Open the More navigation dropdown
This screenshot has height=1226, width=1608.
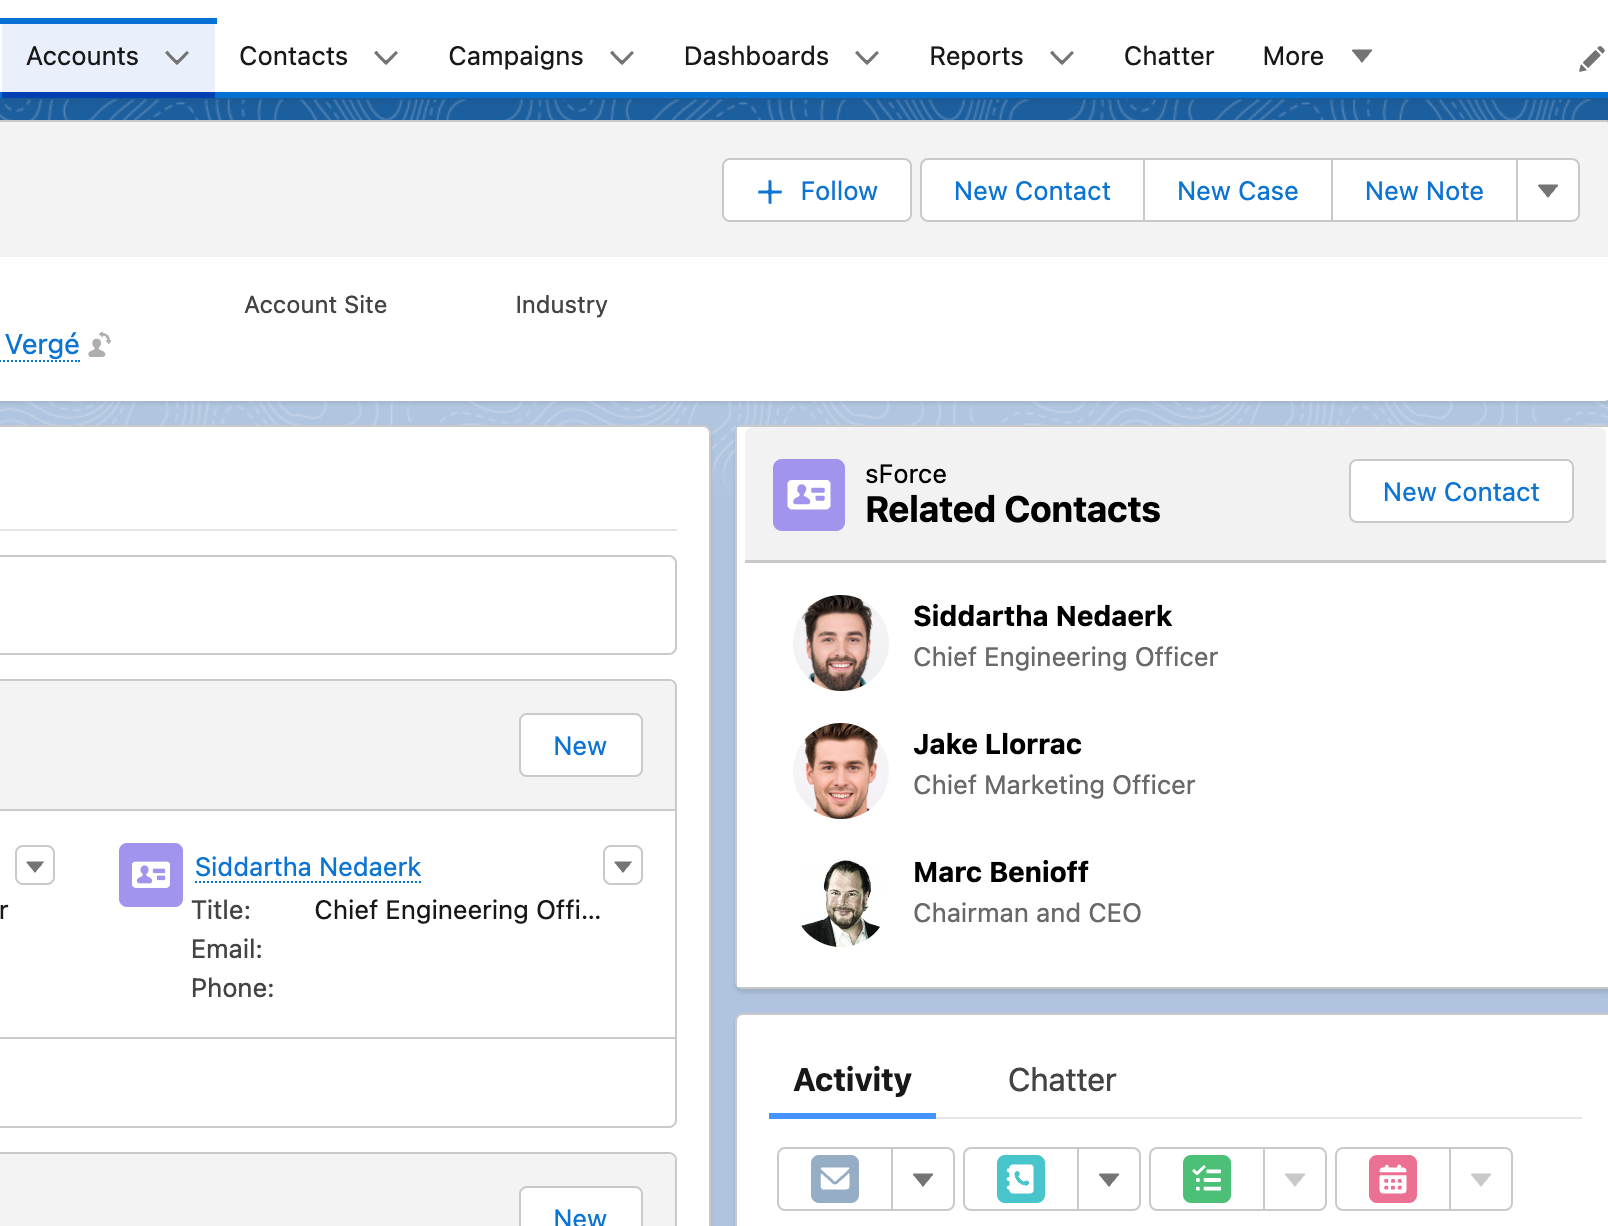coord(1316,56)
